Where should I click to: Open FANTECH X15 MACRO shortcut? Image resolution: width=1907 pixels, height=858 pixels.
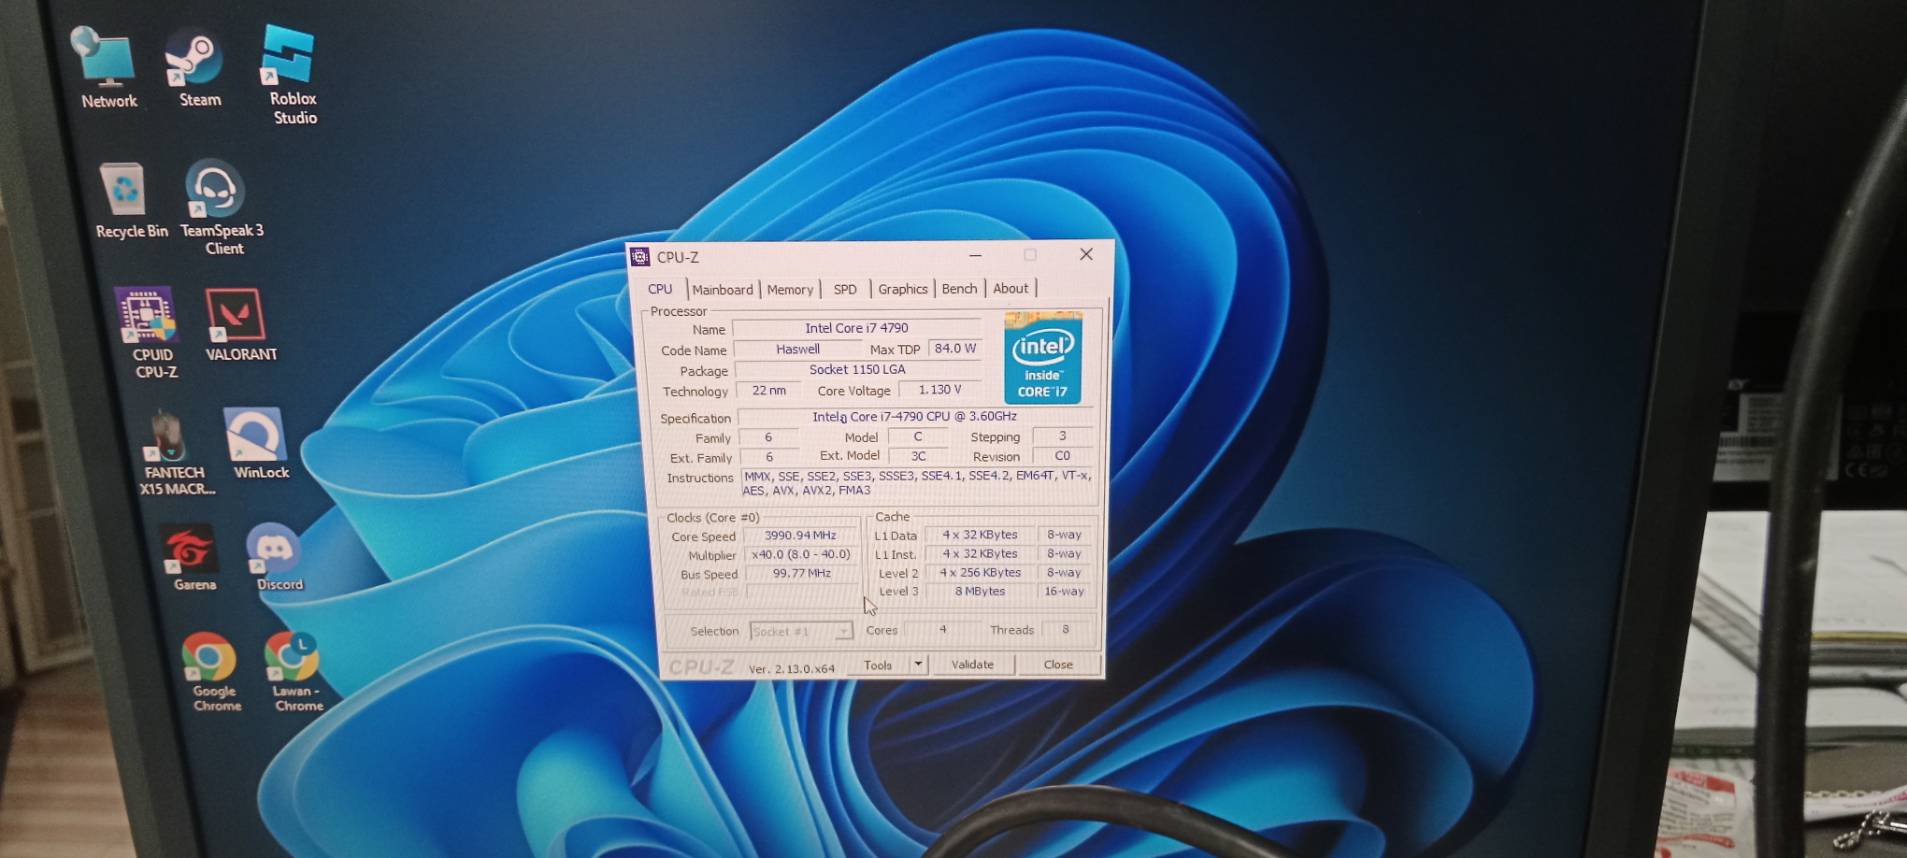pos(174,453)
